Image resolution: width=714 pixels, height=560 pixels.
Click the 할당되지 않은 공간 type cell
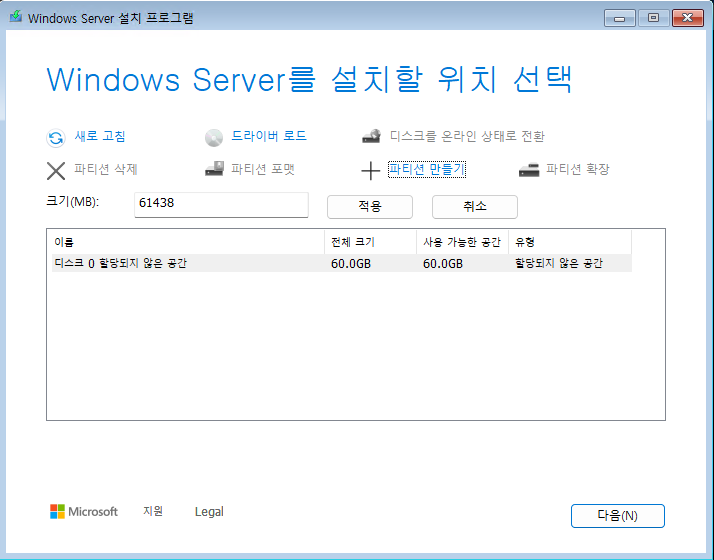pyautogui.click(x=559, y=263)
